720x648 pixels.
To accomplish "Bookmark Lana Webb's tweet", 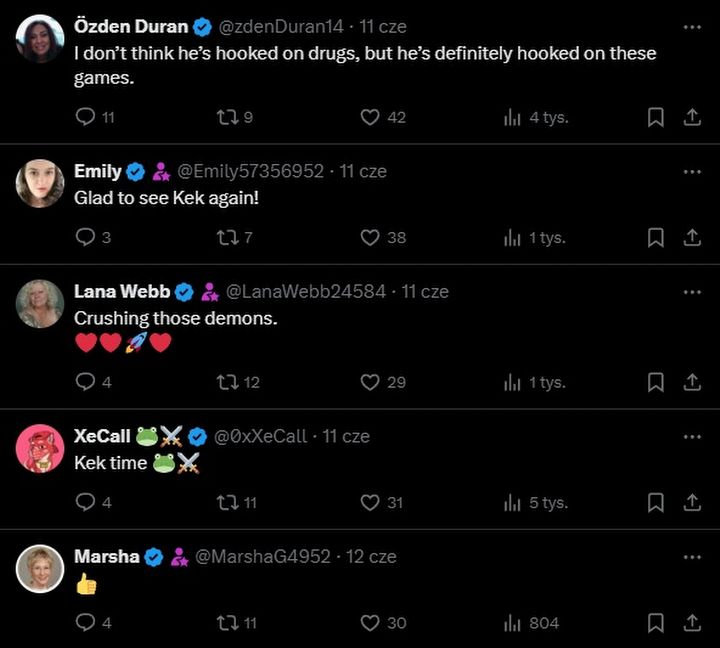I will click(656, 382).
